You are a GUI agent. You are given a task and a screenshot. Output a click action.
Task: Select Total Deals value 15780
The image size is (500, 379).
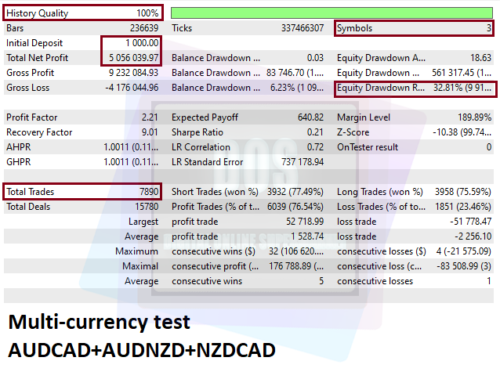pyautogui.click(x=147, y=207)
